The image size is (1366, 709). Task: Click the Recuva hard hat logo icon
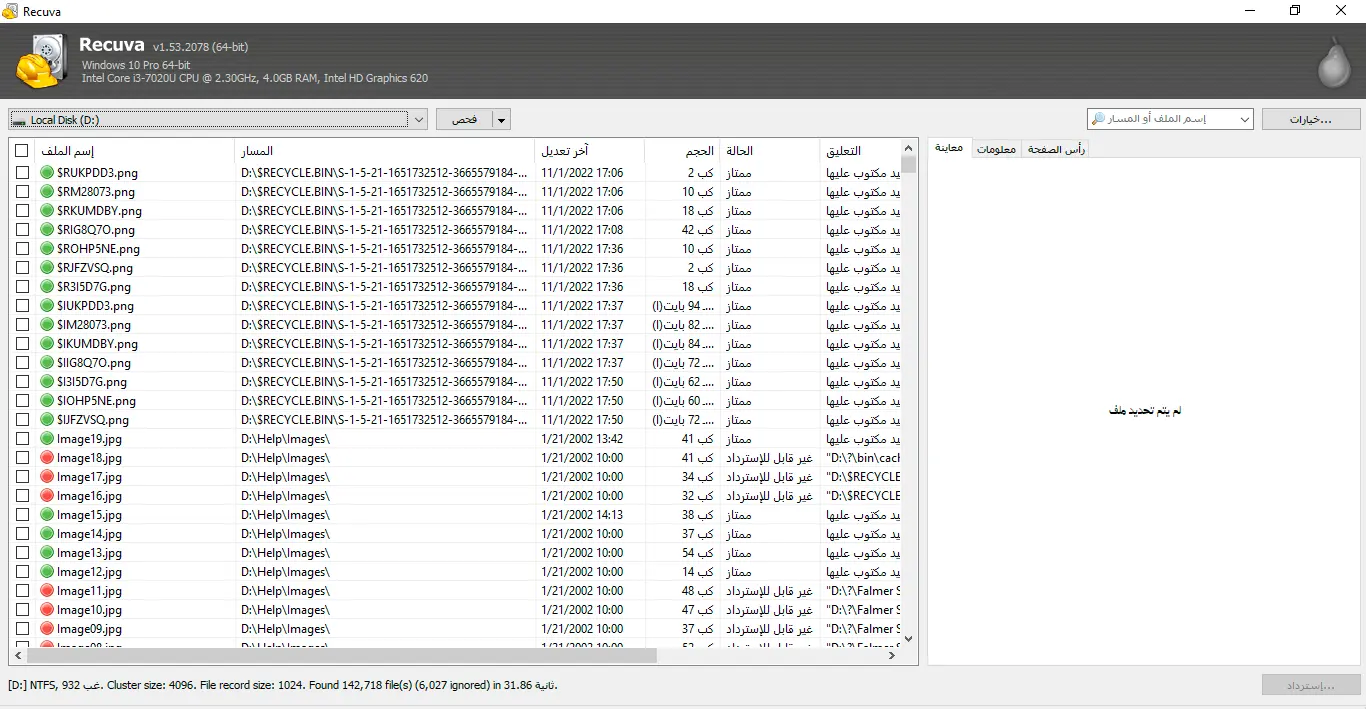(x=42, y=62)
